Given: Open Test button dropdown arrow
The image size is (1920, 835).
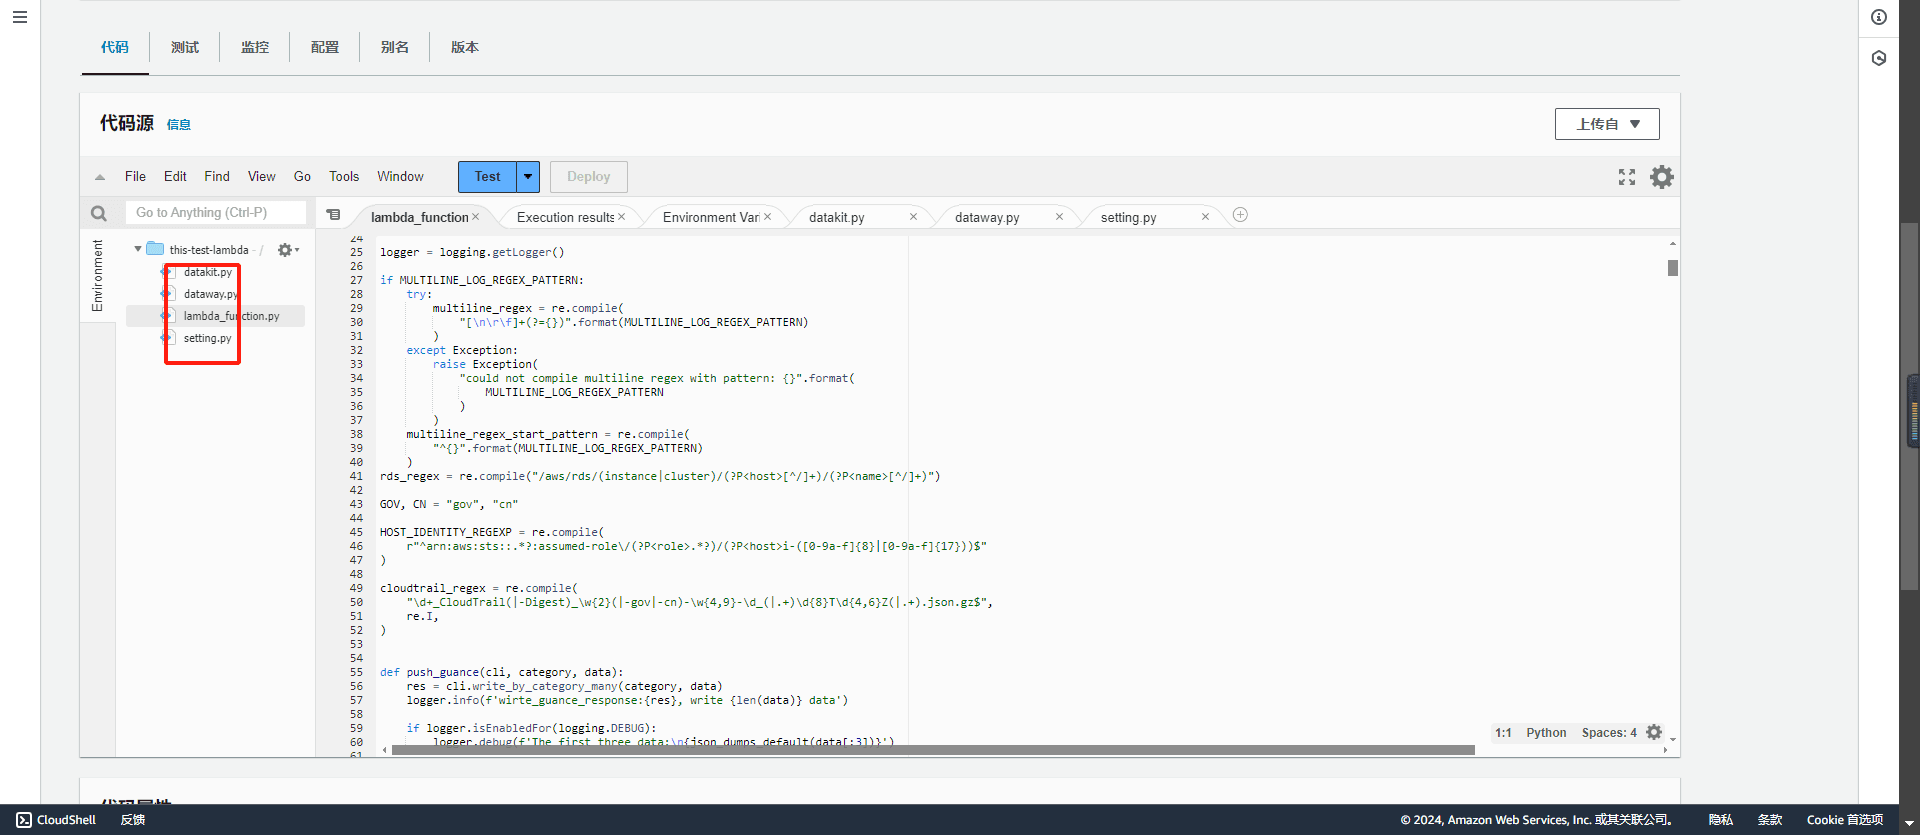Looking at the screenshot, I should (x=528, y=177).
